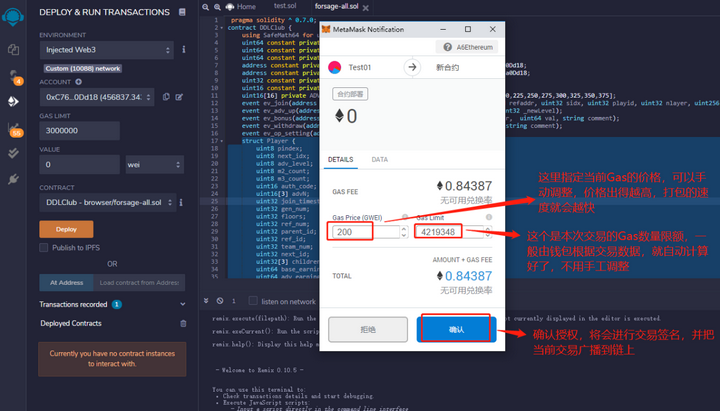Click Value input field showing 0
This screenshot has height=411, width=720.
pos(79,164)
